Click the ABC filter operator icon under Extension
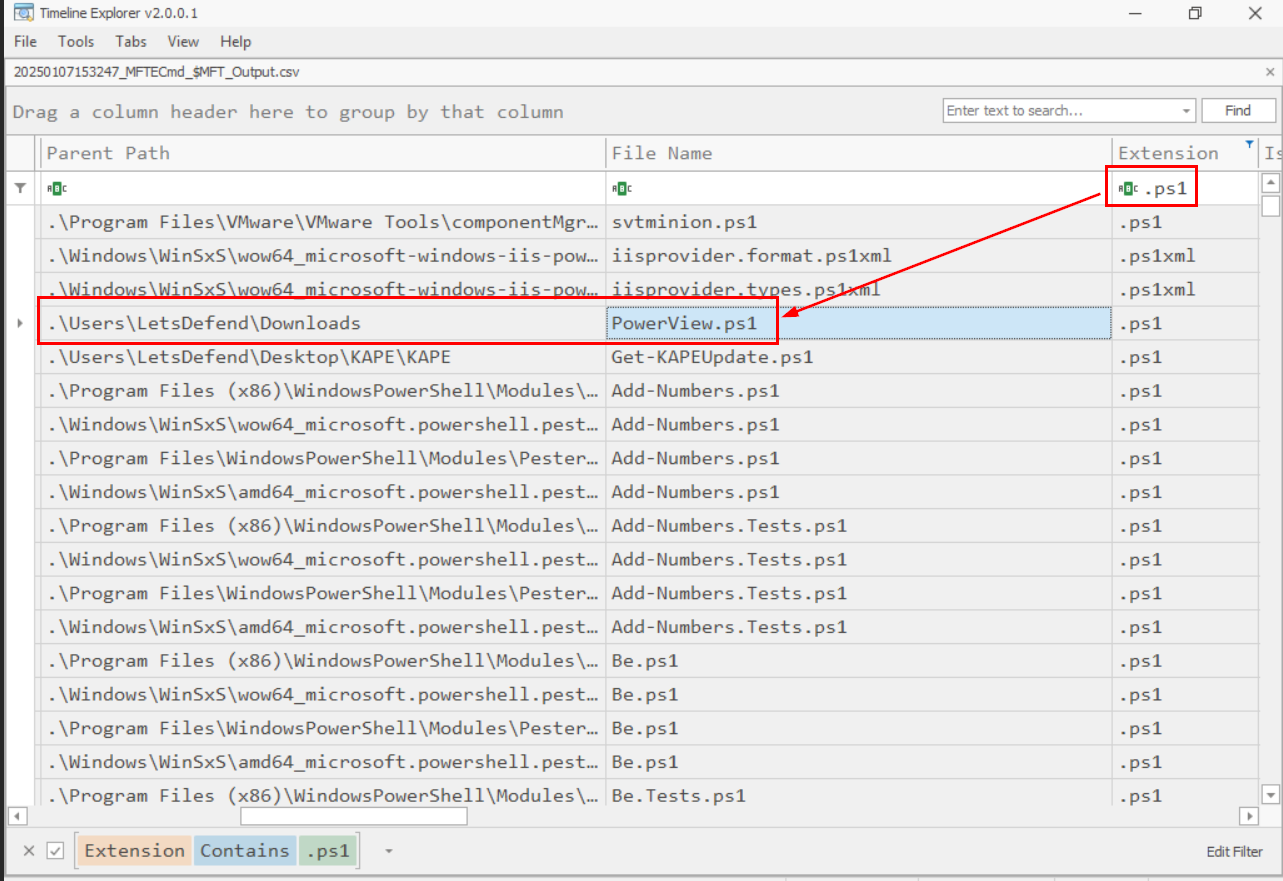Viewport: 1283px width, 881px height. (x=1128, y=188)
